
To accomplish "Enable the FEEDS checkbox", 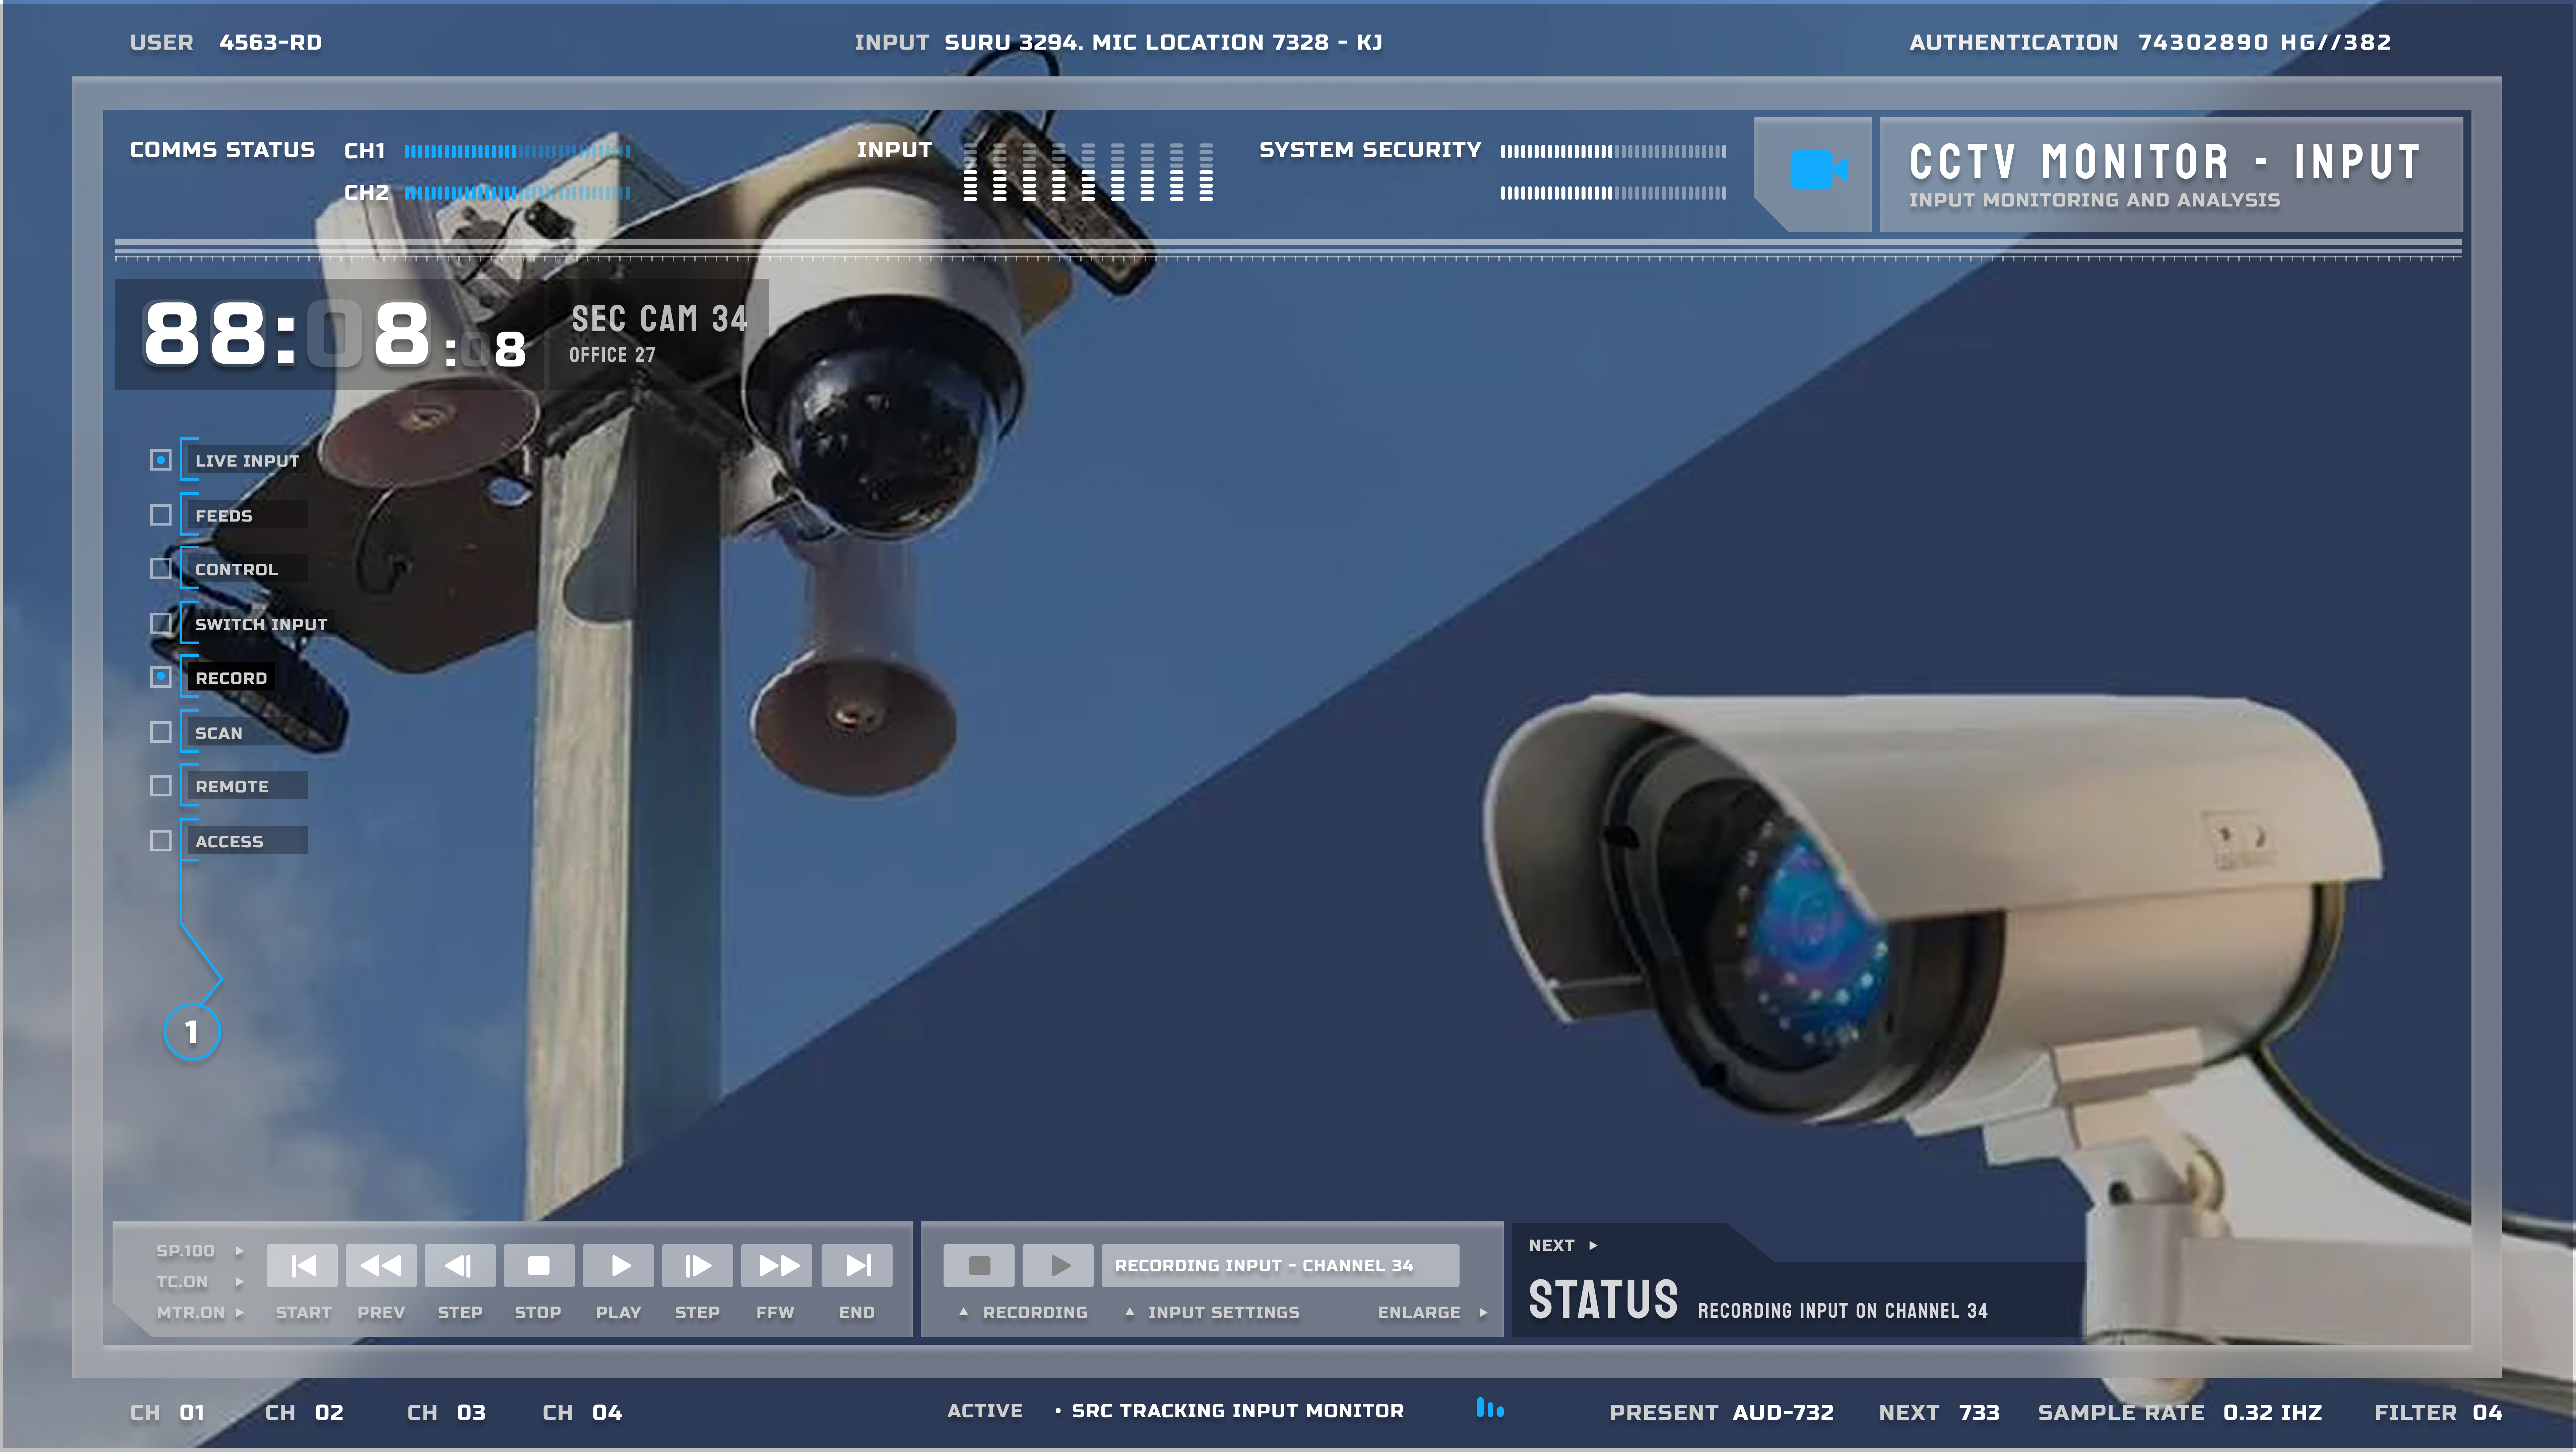I will [160, 515].
